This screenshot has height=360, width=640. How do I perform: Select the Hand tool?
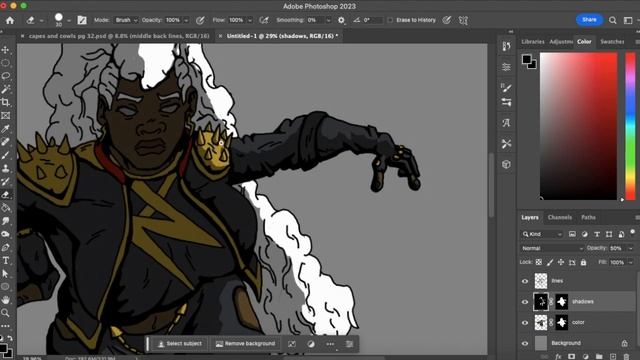(x=6, y=300)
